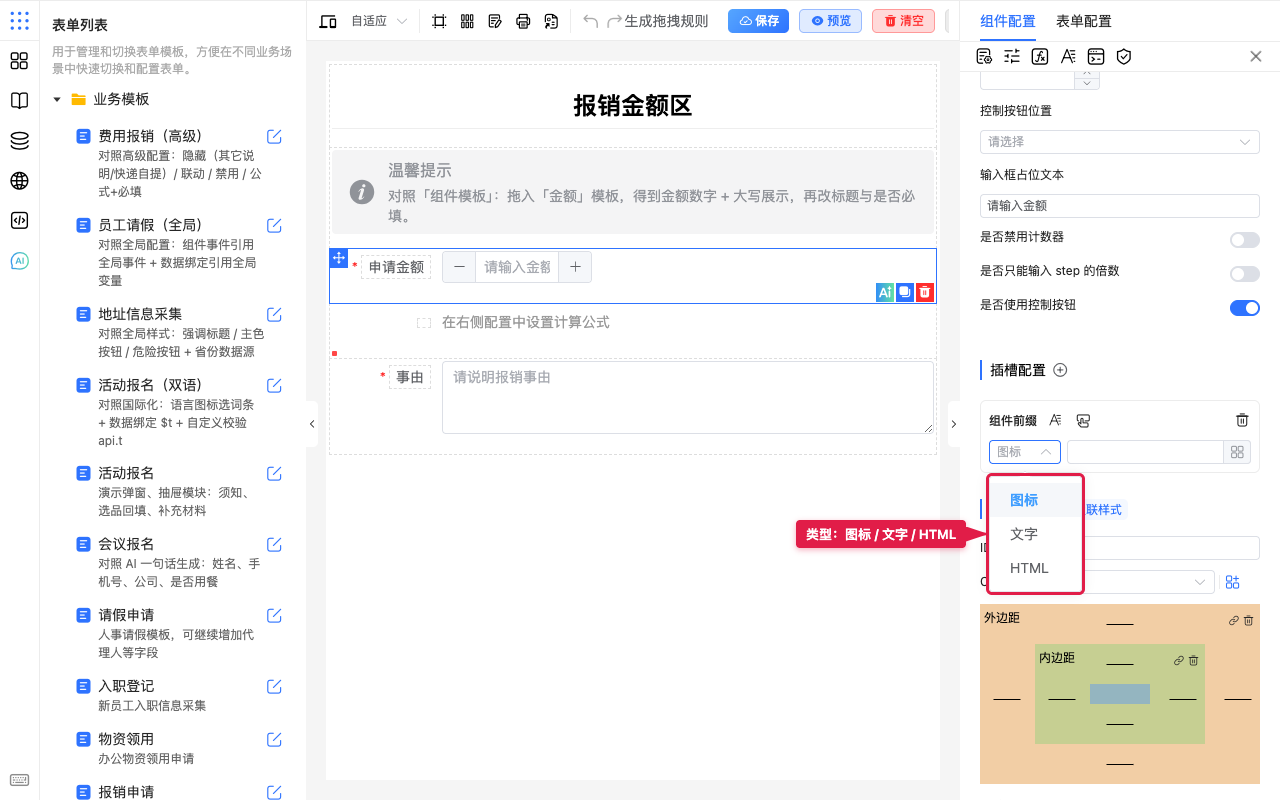Toggle 是否禁用计数器 switch
This screenshot has width=1280, height=800.
click(x=1244, y=240)
